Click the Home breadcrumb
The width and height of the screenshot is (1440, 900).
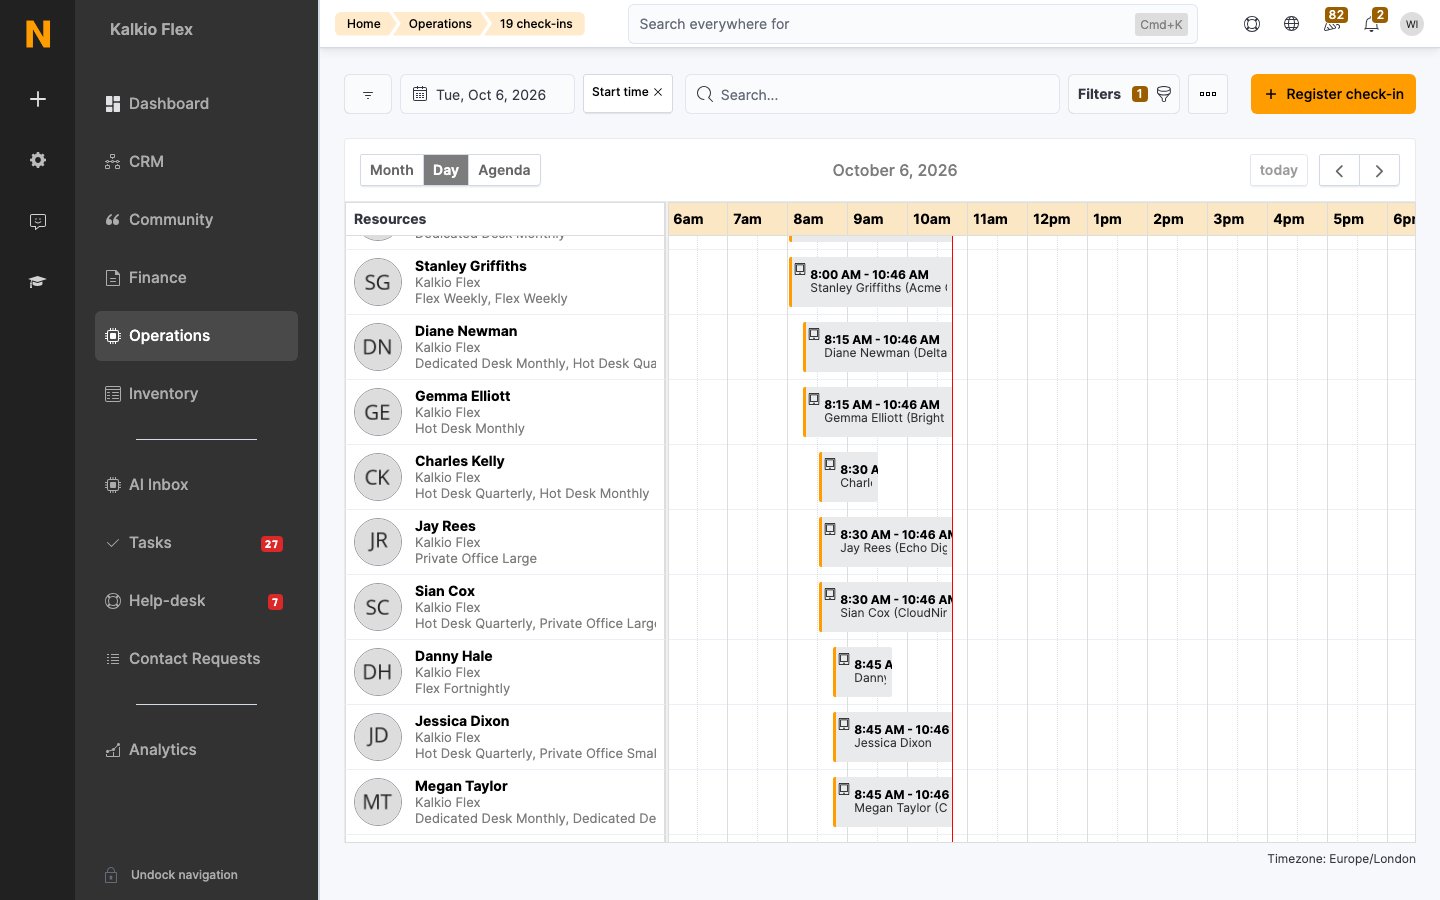coord(363,24)
